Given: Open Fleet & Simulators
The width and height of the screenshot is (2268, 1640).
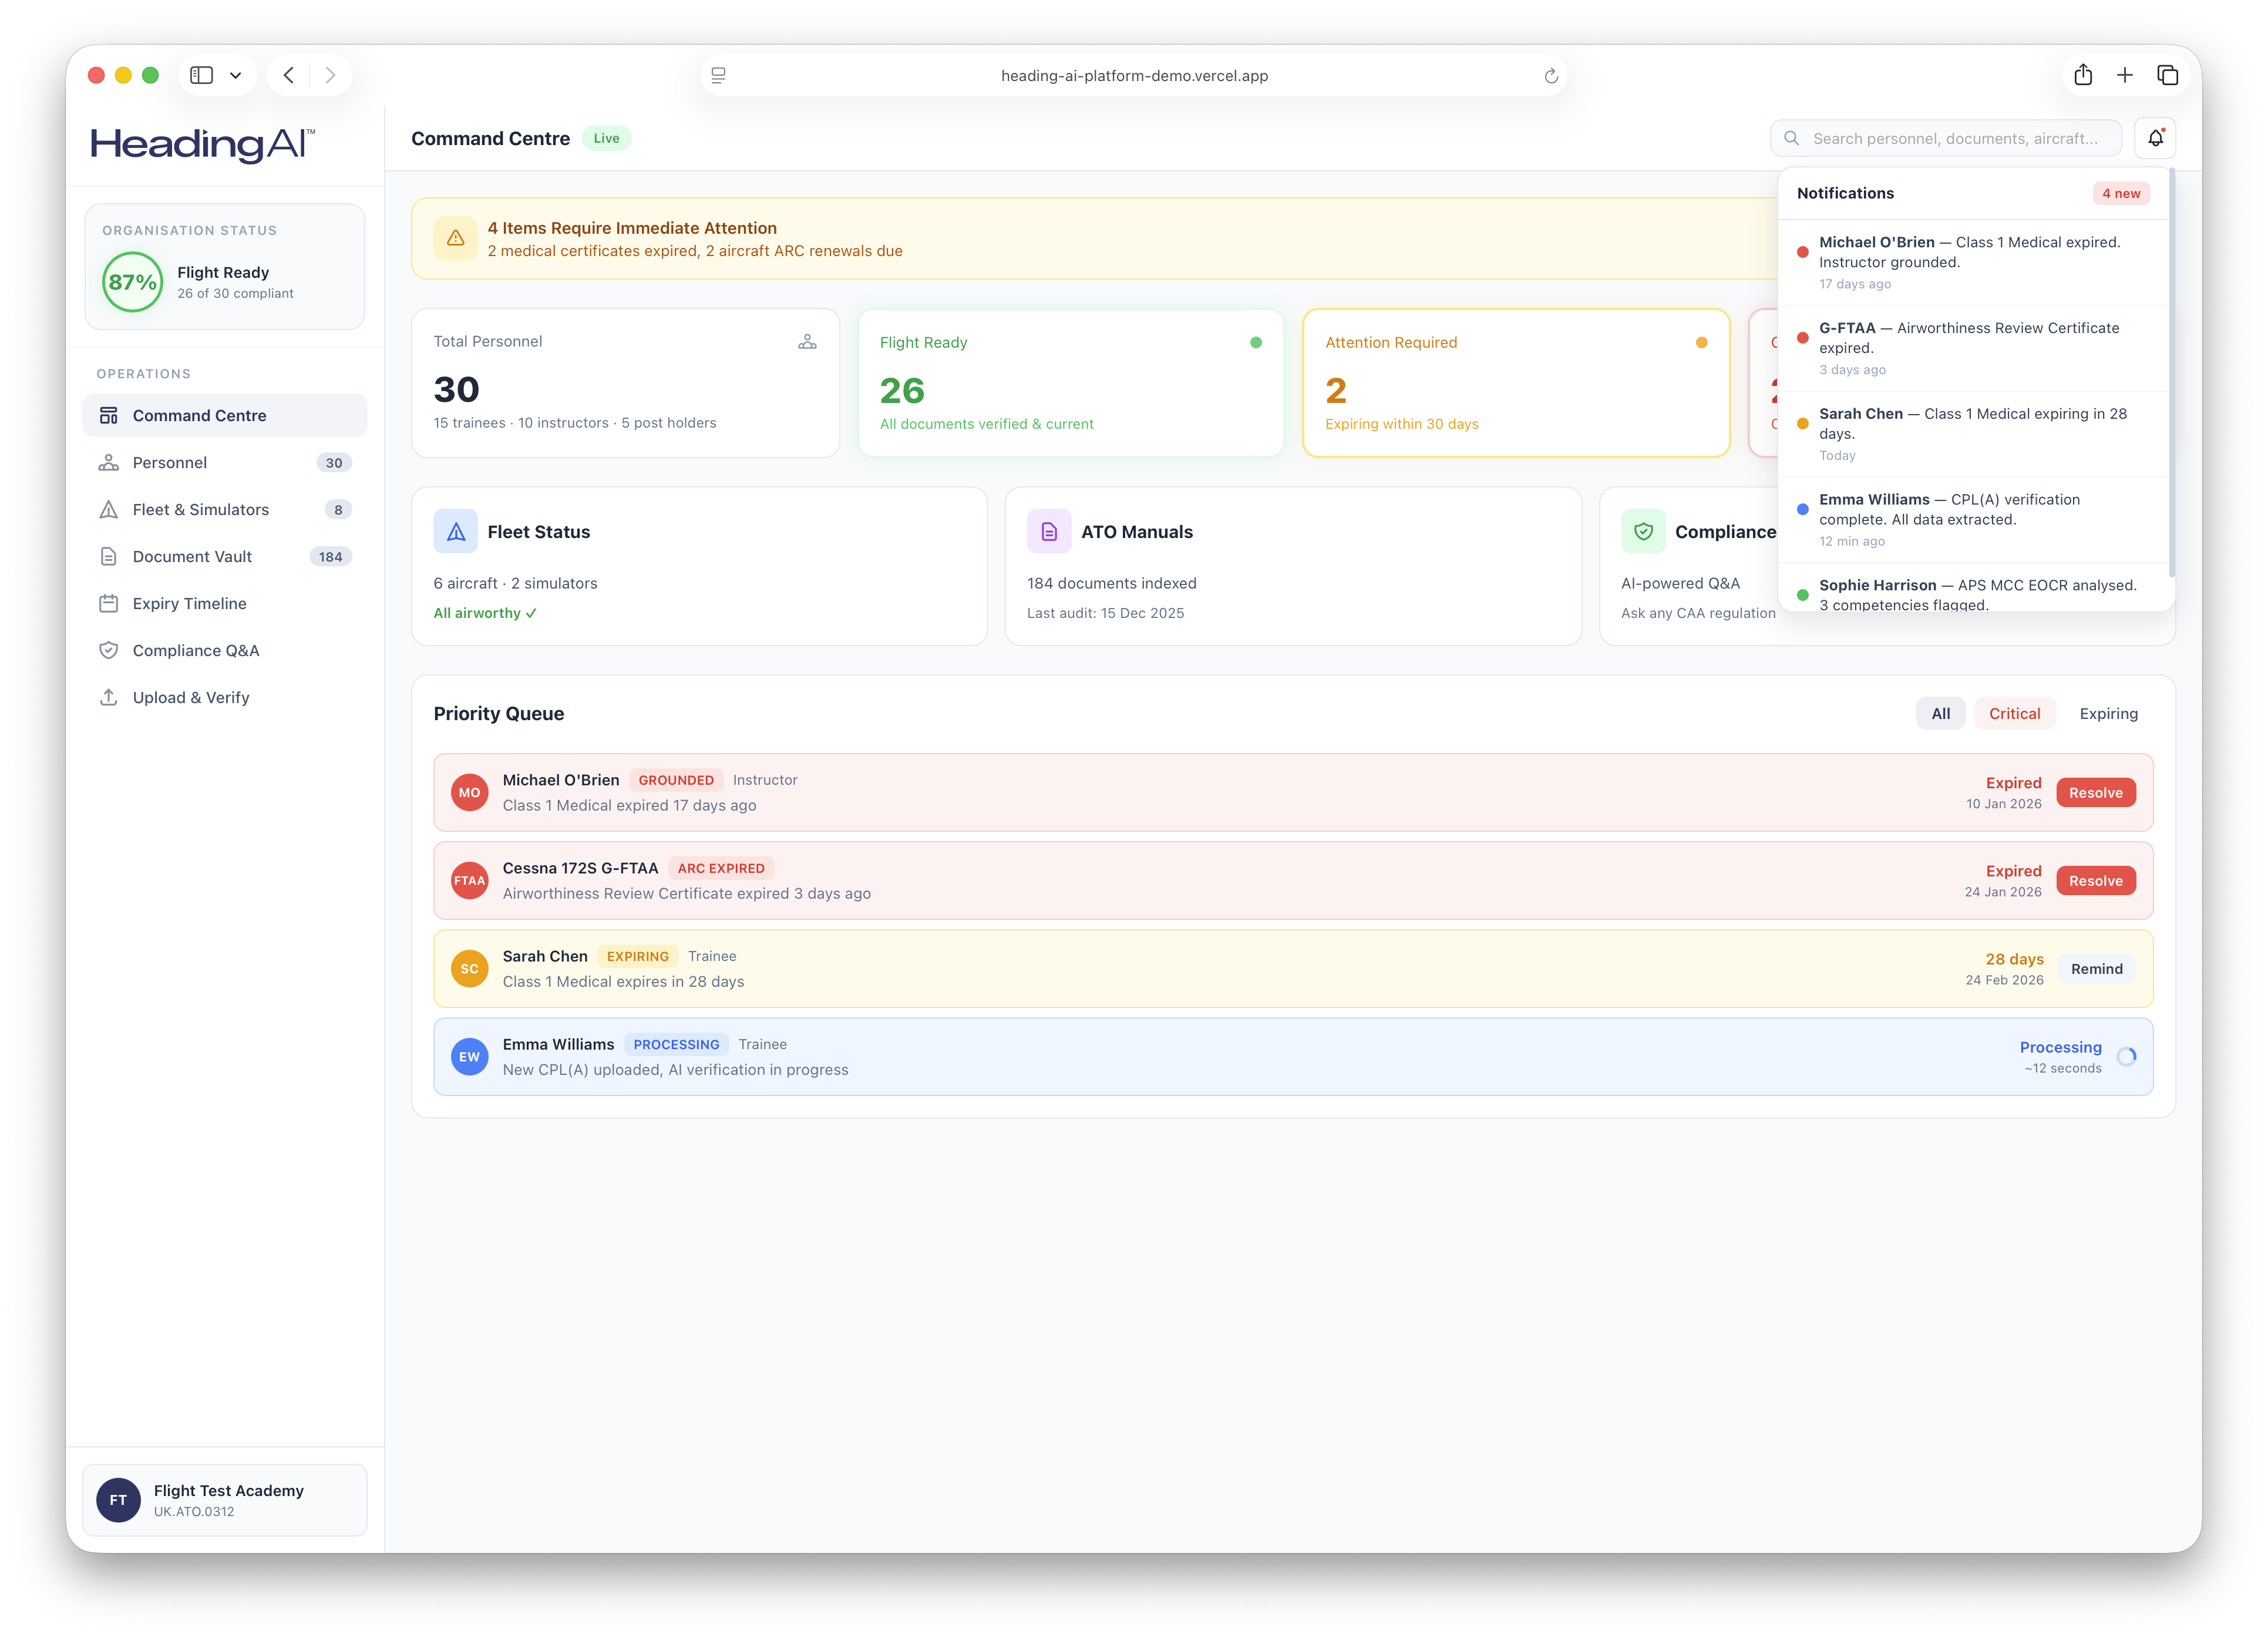Looking at the screenshot, I should point(200,509).
